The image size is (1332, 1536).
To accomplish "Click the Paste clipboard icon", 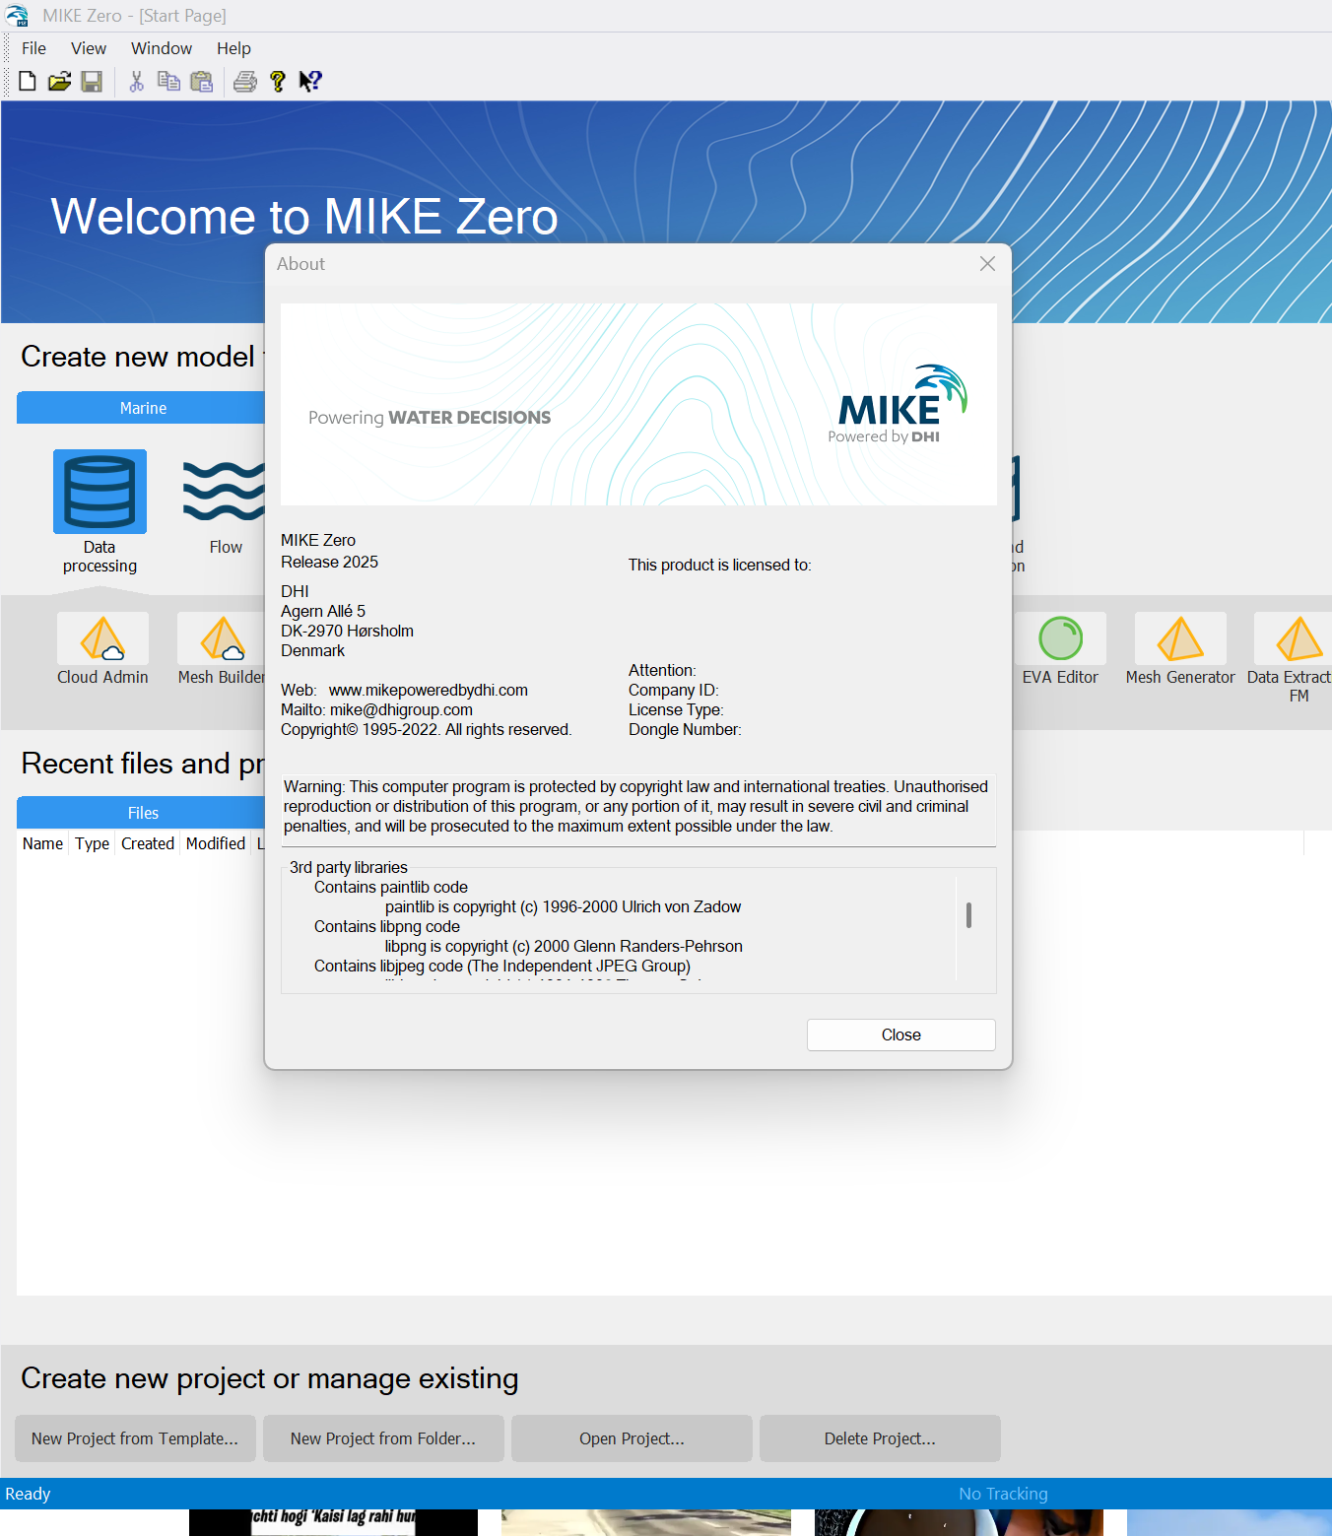I will coord(202,81).
